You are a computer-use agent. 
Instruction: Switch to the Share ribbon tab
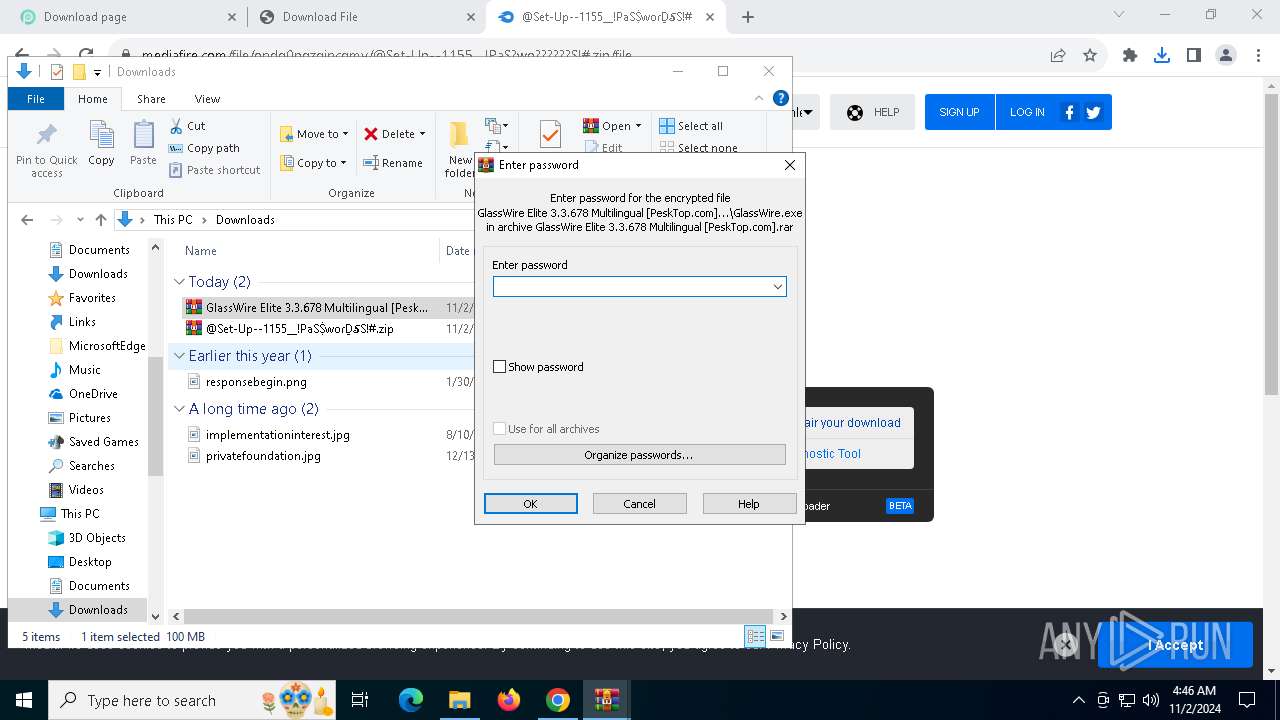151,99
